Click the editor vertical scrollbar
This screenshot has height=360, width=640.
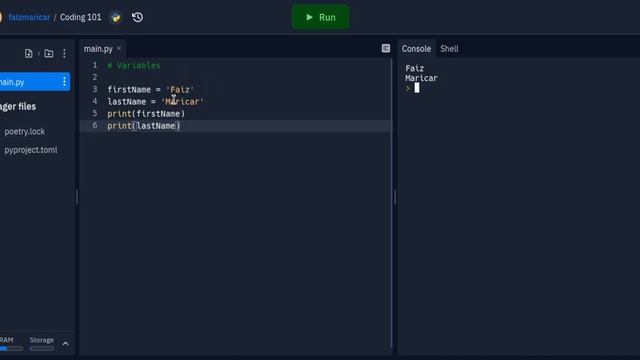click(x=391, y=204)
